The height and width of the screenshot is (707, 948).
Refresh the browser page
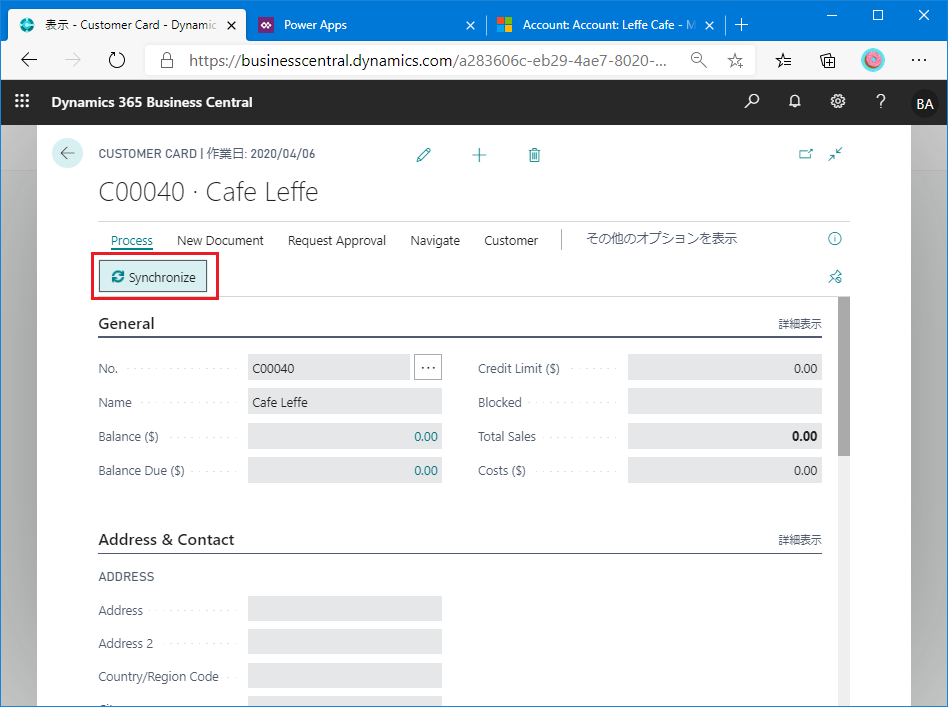(117, 60)
